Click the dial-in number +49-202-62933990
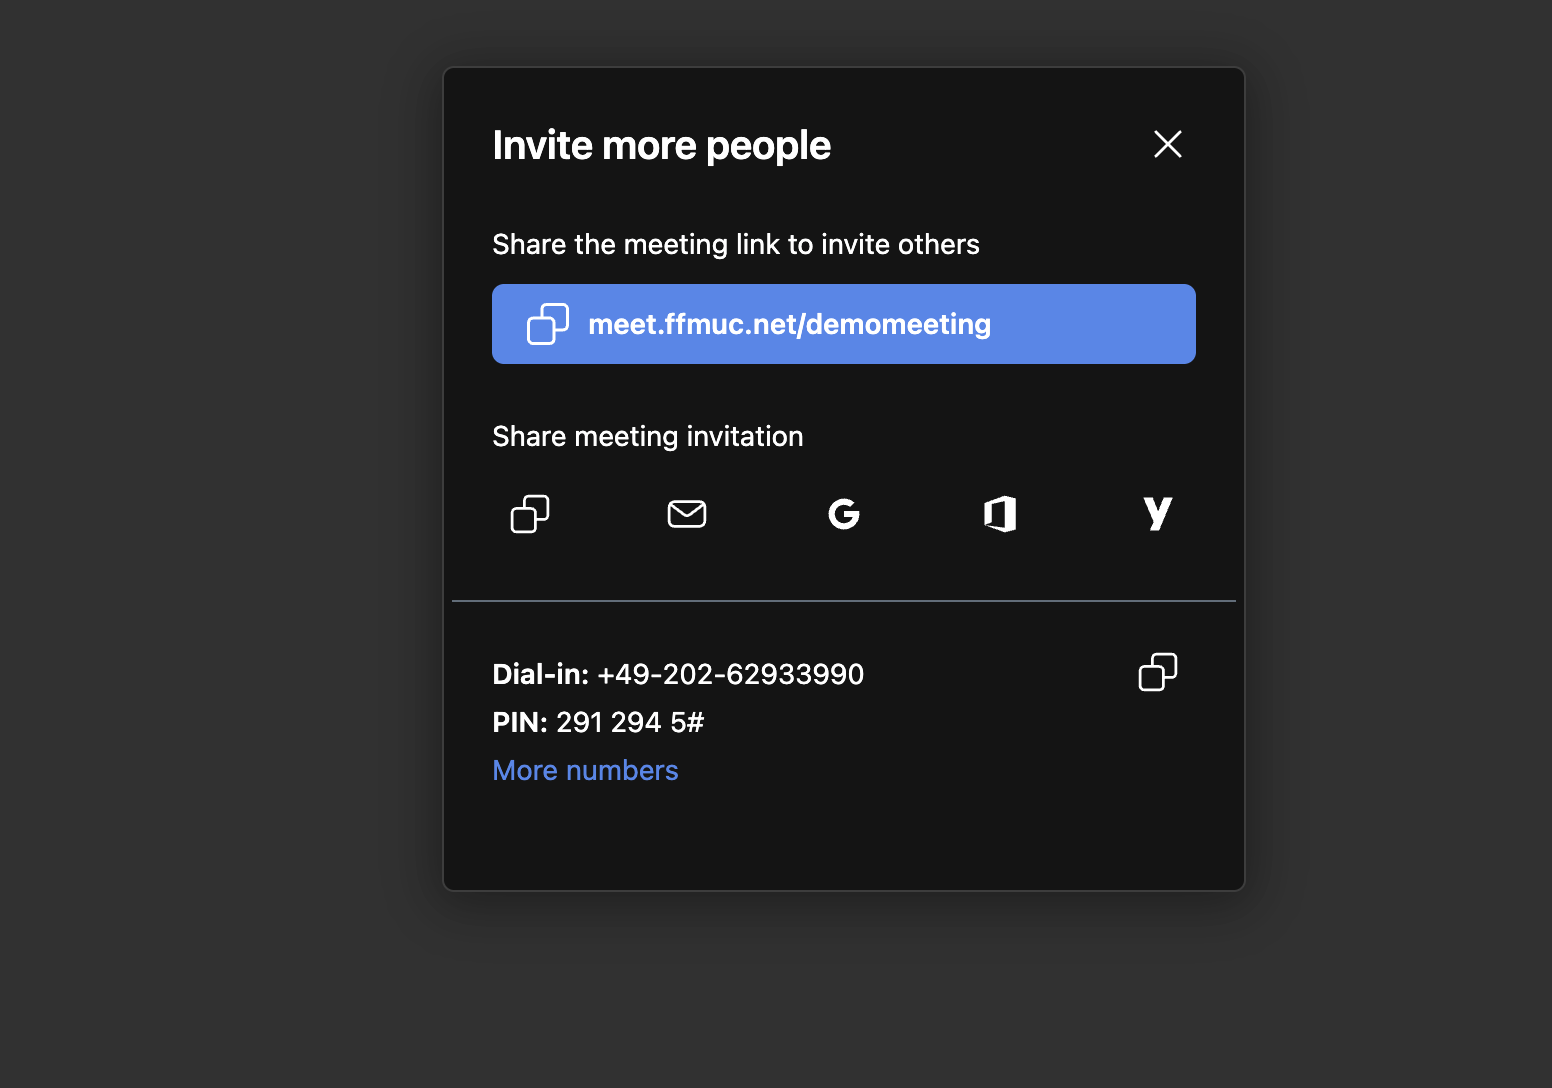 coord(730,674)
